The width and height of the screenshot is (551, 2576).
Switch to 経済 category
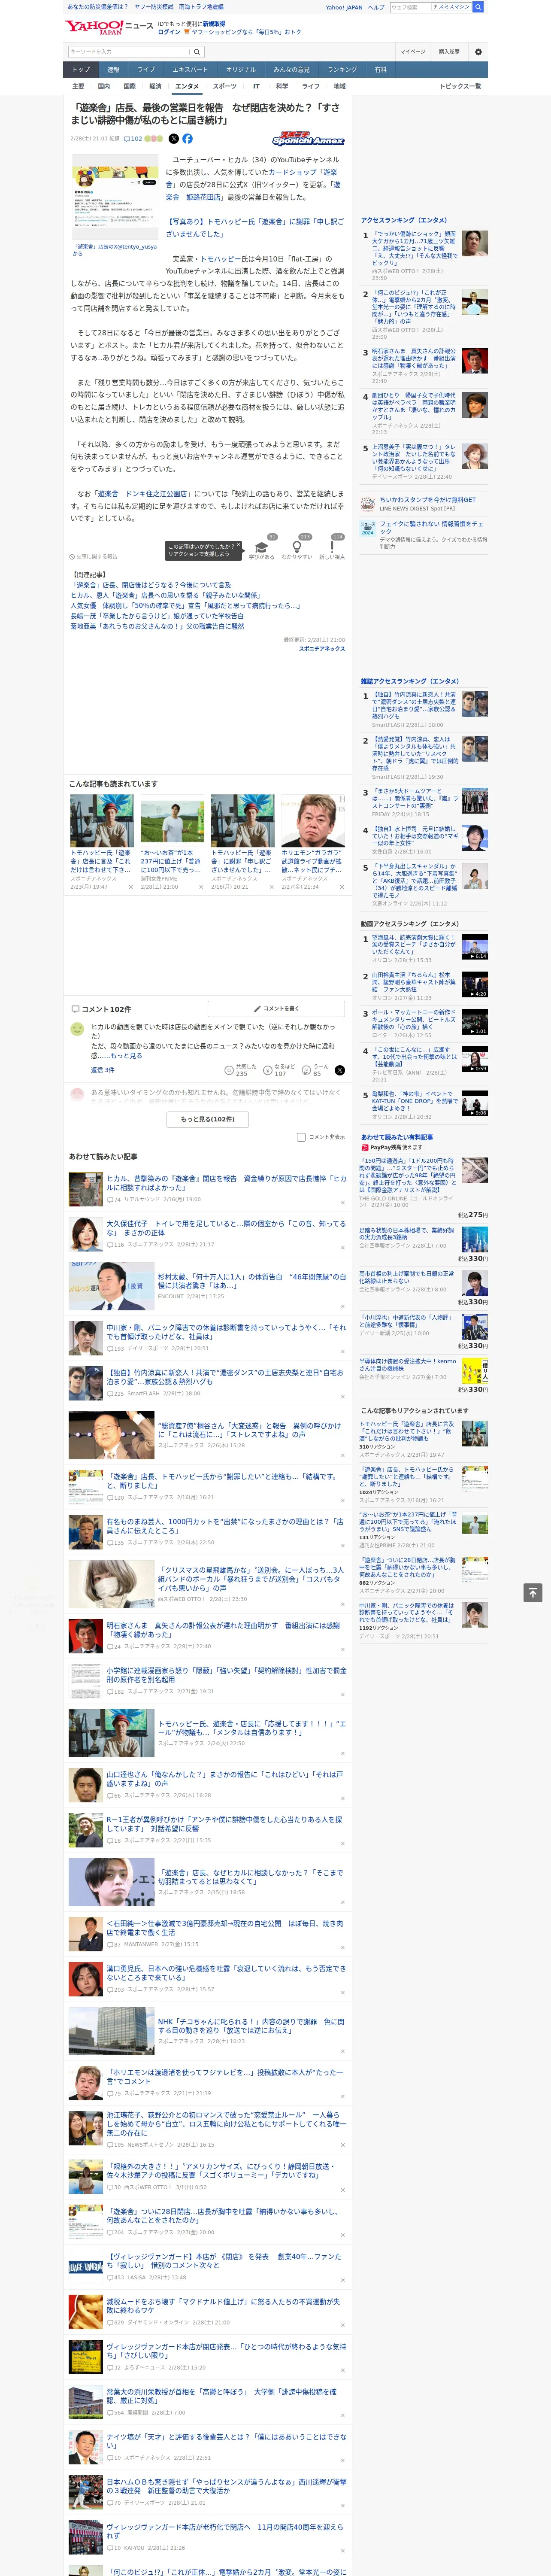[x=155, y=86]
